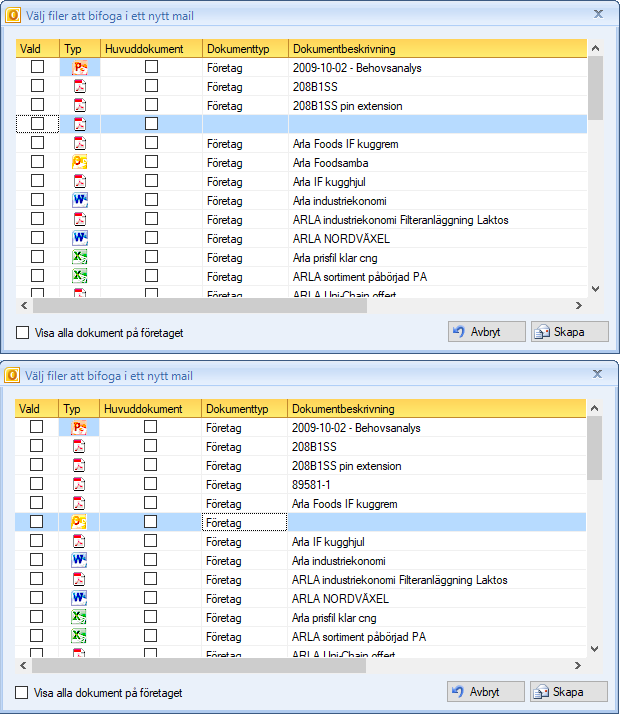Viewport: 631px width, 721px height.
Task: Click scroll-up arrow of bottom dialog list
Action: tap(595, 408)
